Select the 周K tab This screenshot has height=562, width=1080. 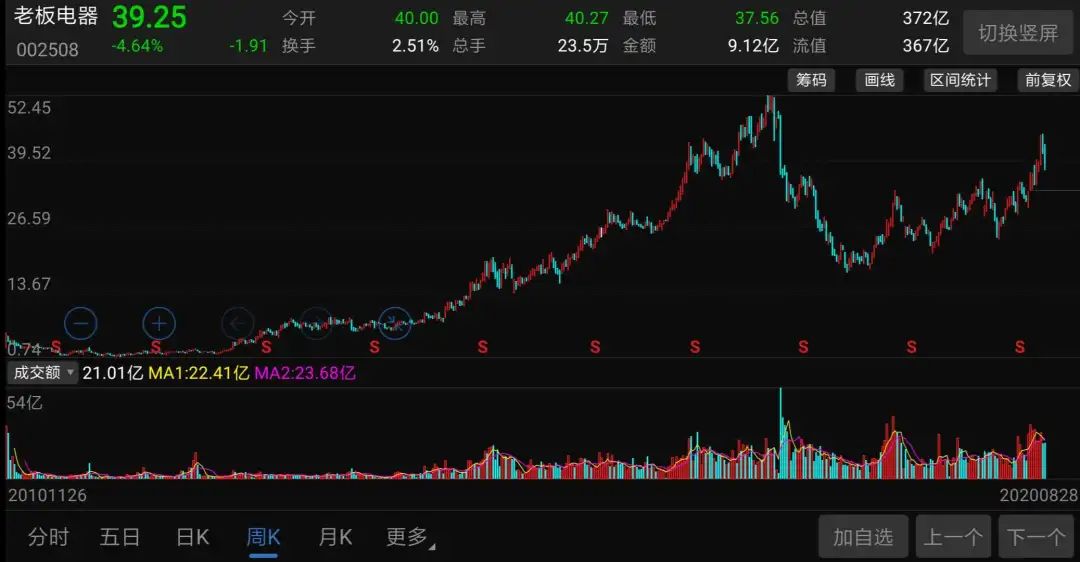pyautogui.click(x=263, y=537)
